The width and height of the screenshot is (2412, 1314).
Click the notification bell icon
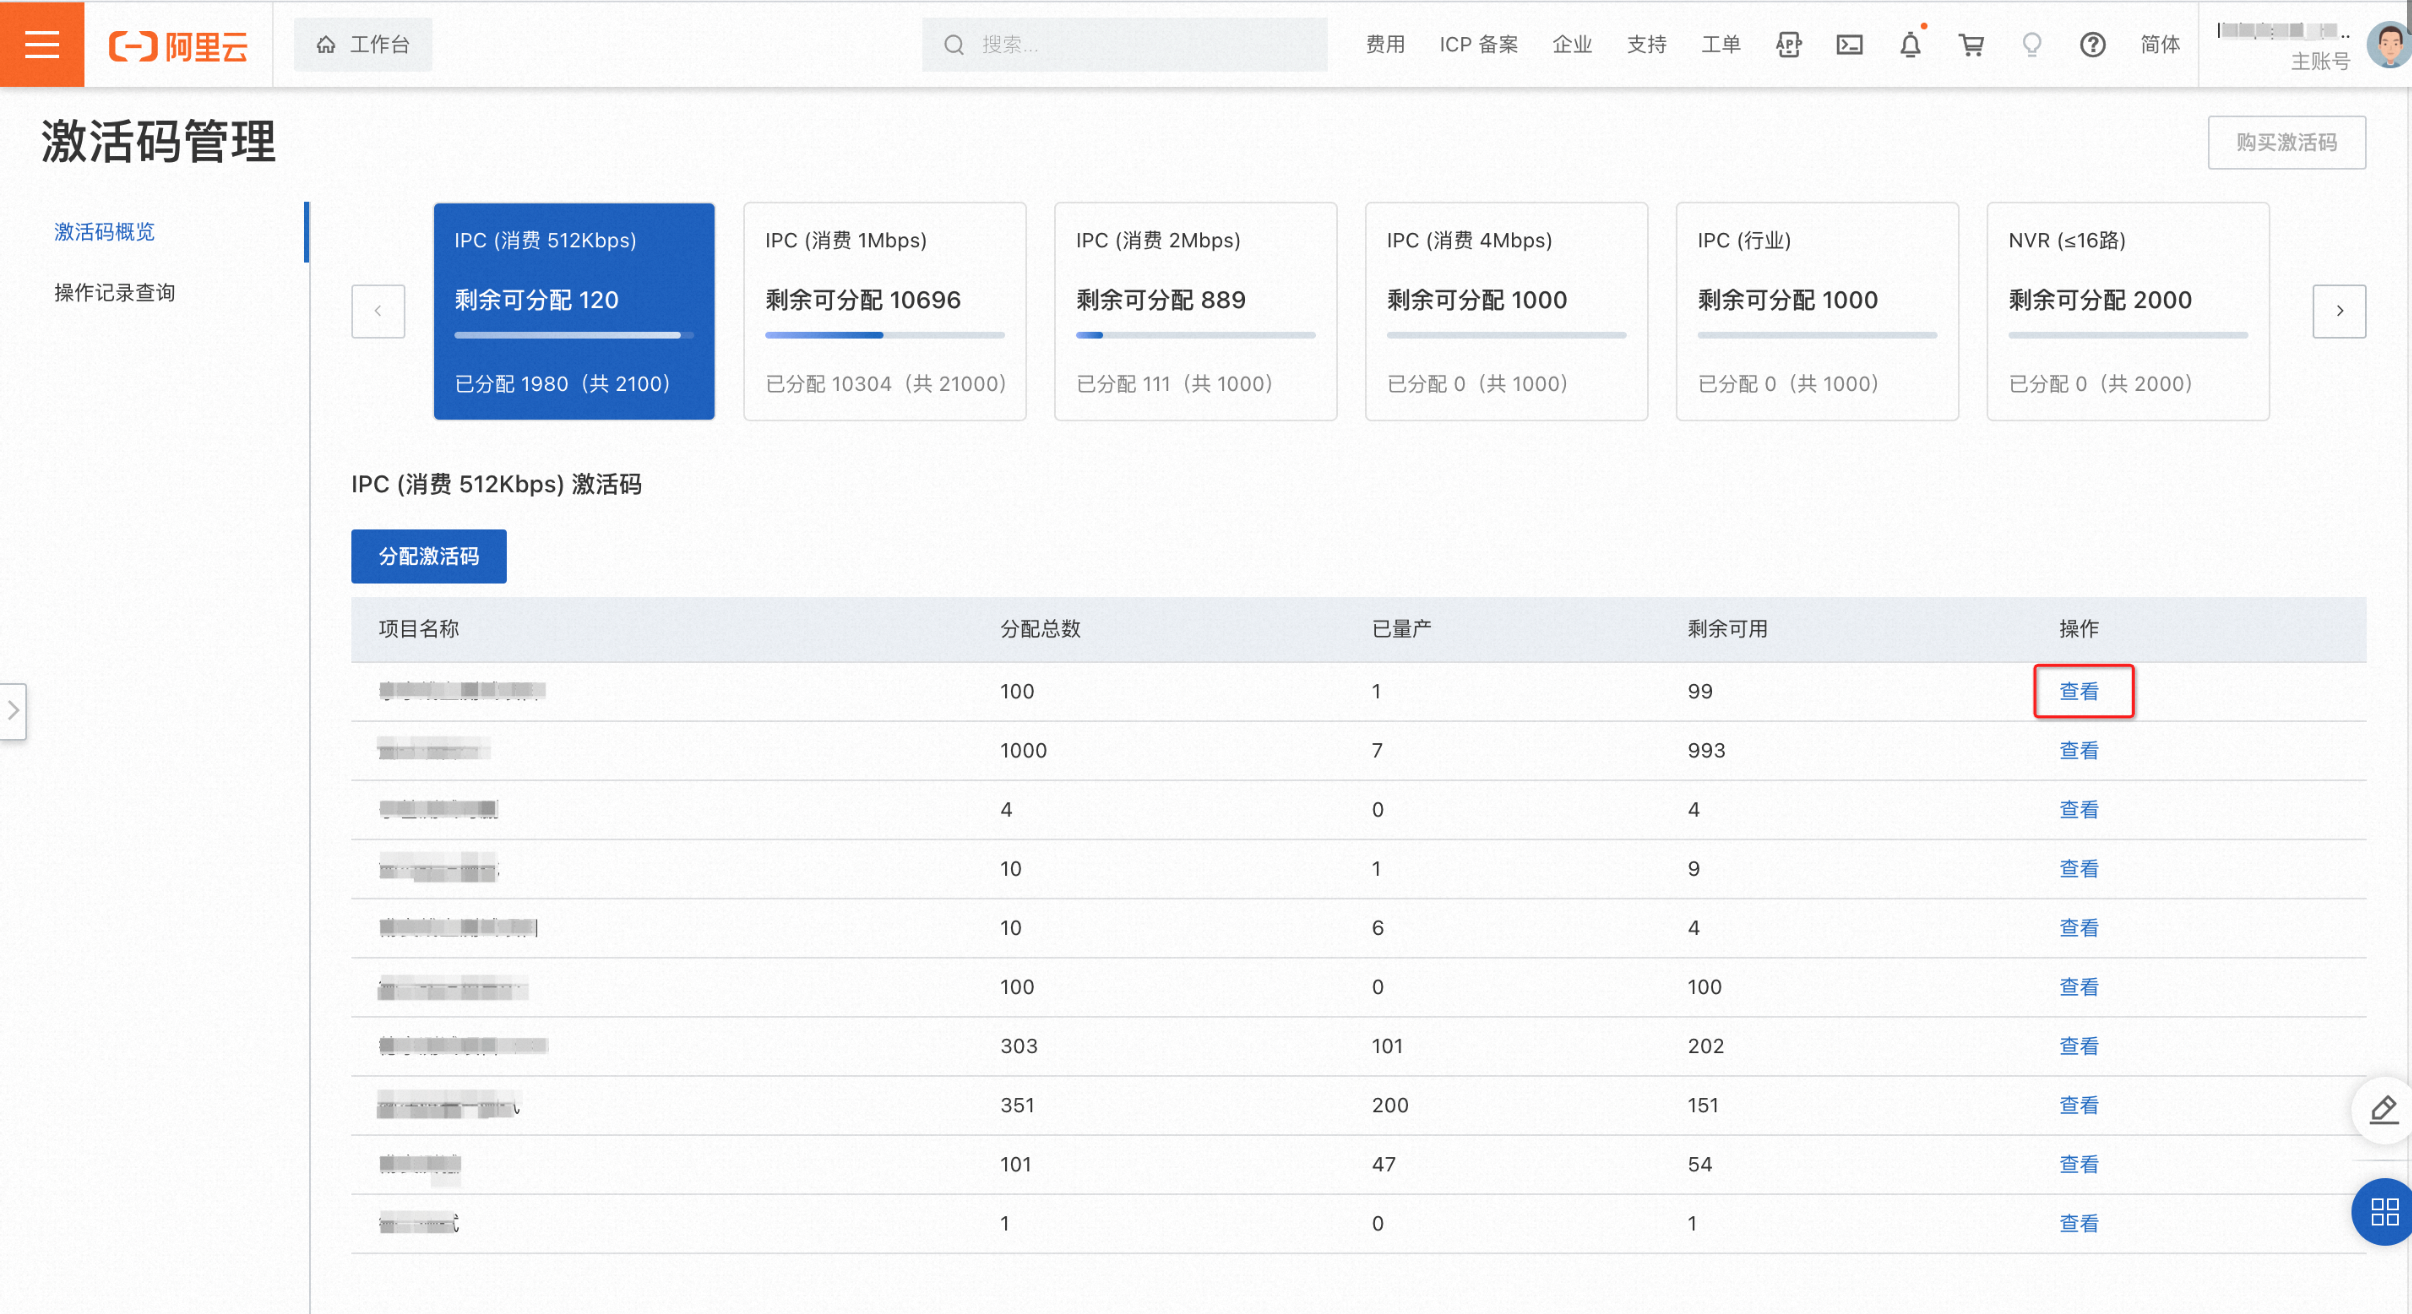pos(1910,44)
